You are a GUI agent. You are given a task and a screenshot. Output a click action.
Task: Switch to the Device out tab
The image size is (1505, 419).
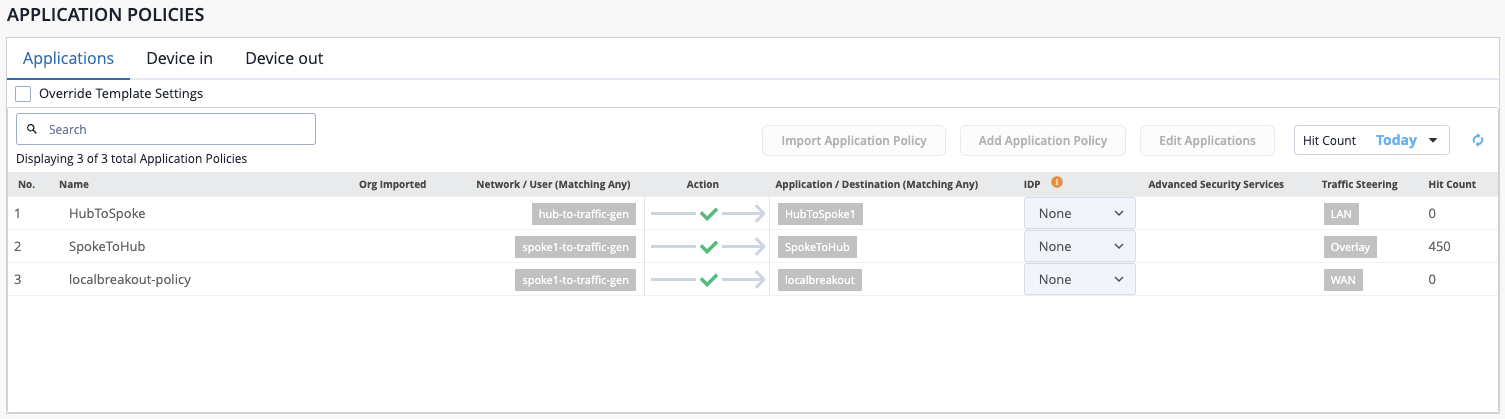coord(284,58)
